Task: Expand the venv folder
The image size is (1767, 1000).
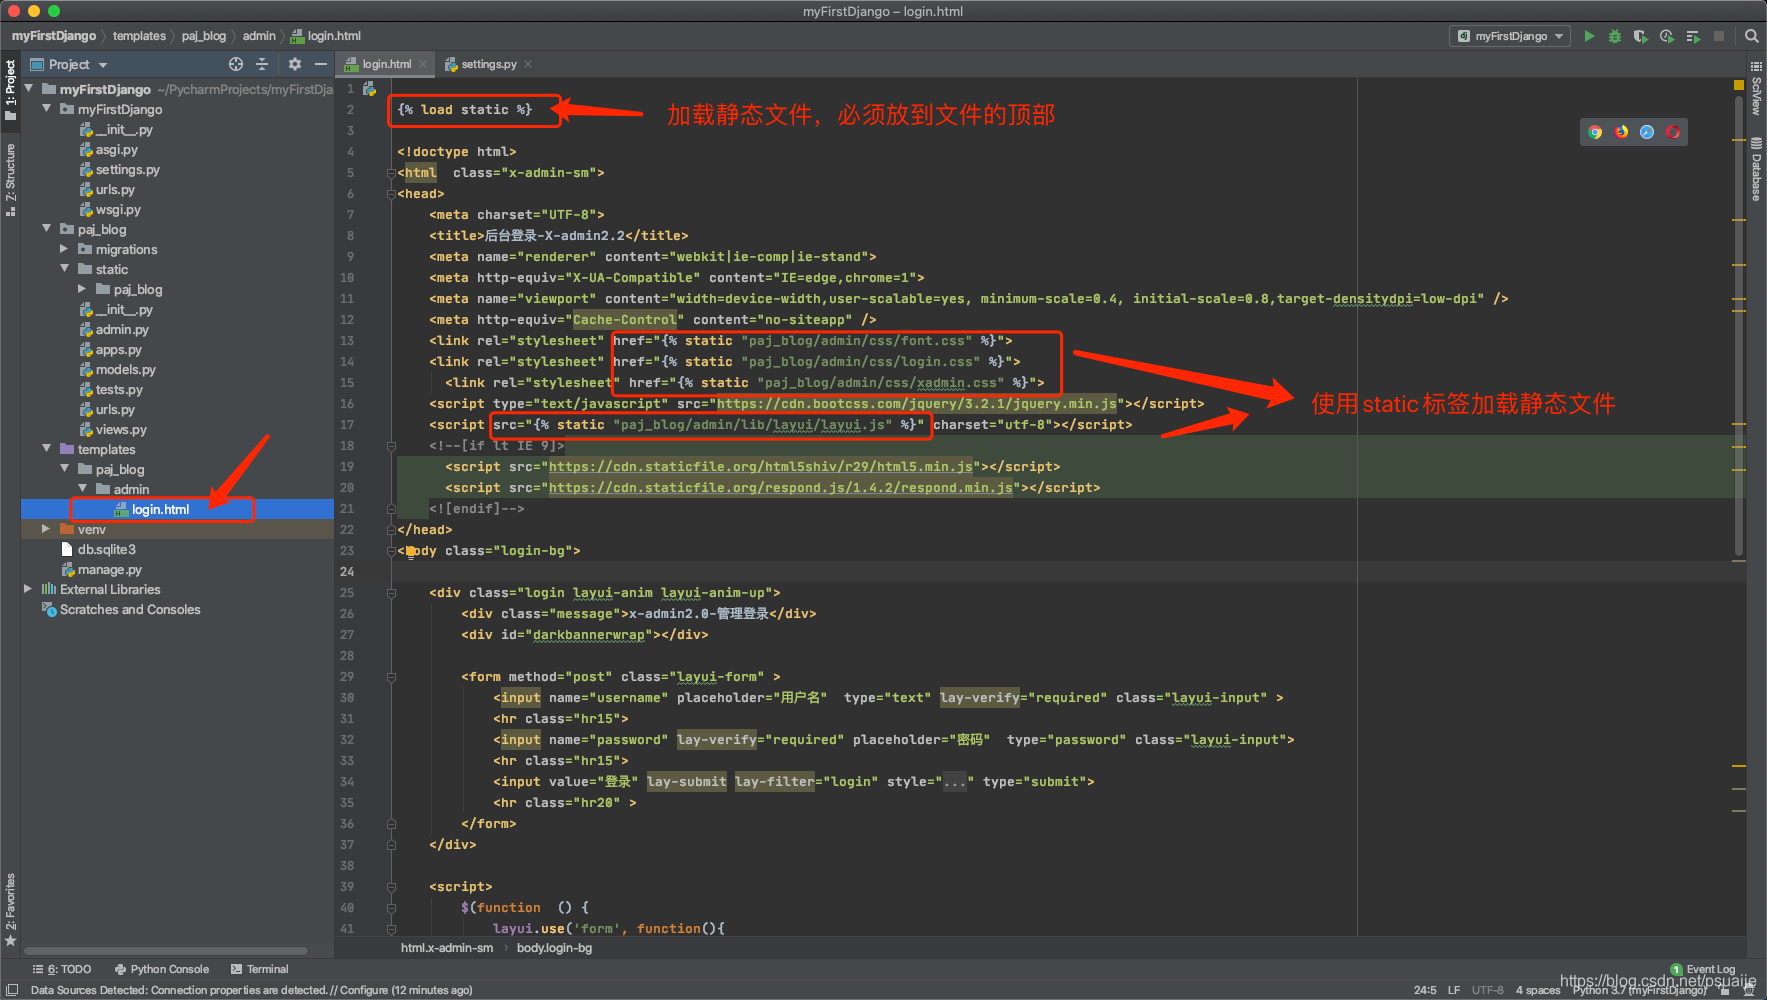Action: tap(47, 529)
